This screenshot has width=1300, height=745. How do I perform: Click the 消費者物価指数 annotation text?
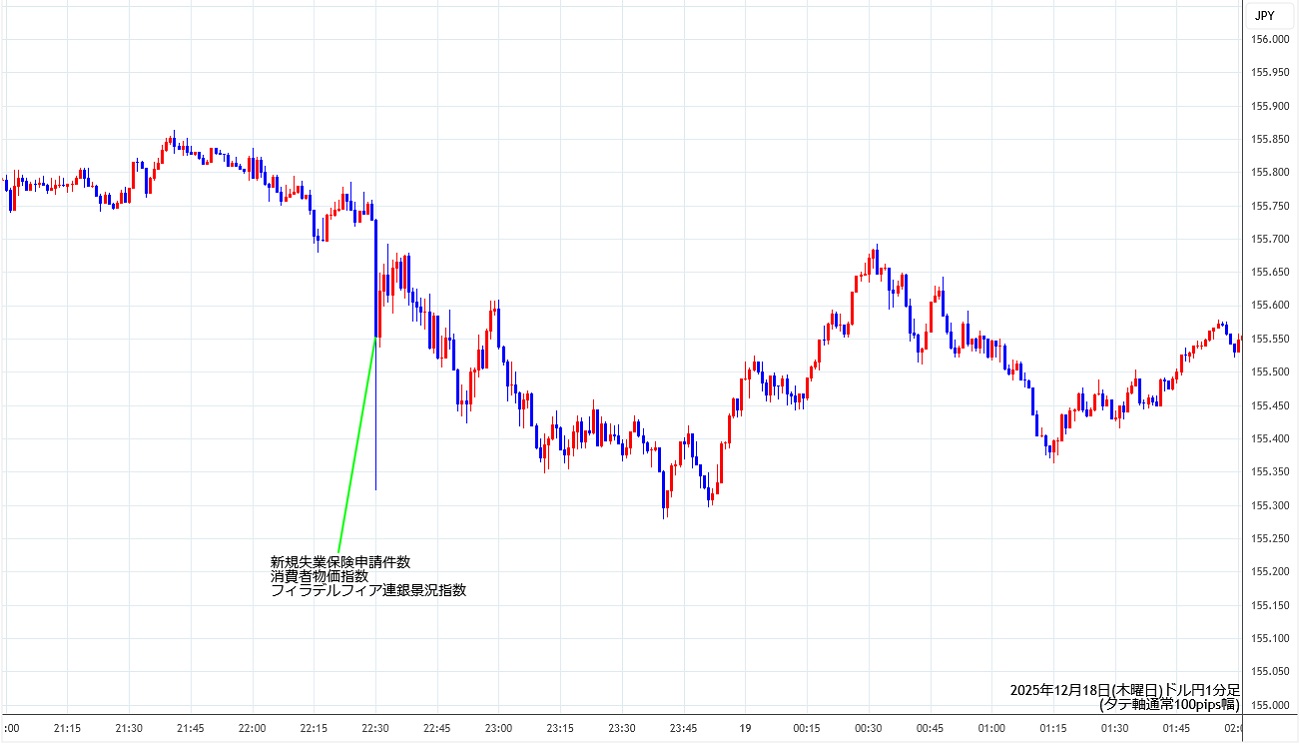coord(319,576)
